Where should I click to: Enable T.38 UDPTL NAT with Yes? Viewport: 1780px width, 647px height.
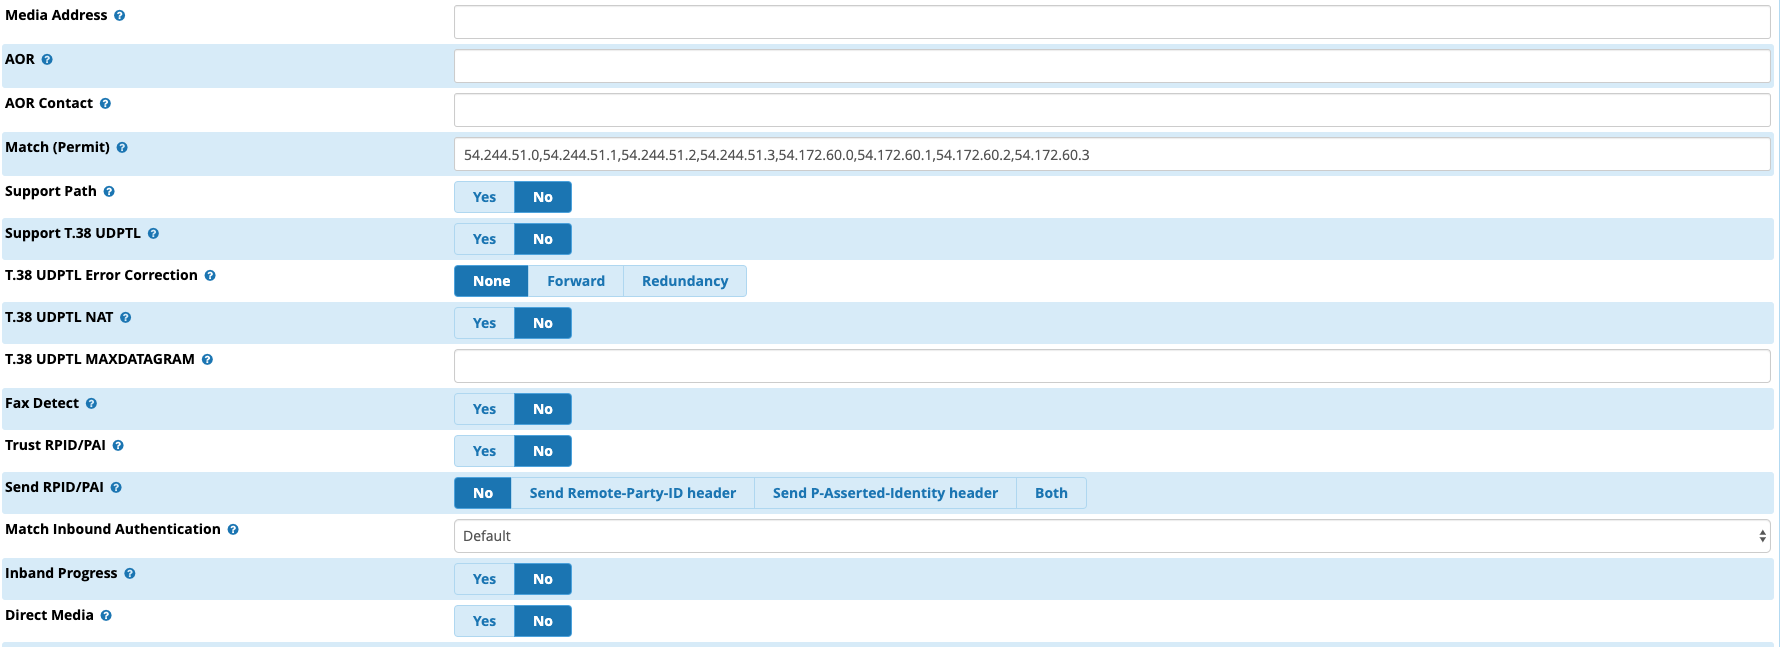click(484, 323)
